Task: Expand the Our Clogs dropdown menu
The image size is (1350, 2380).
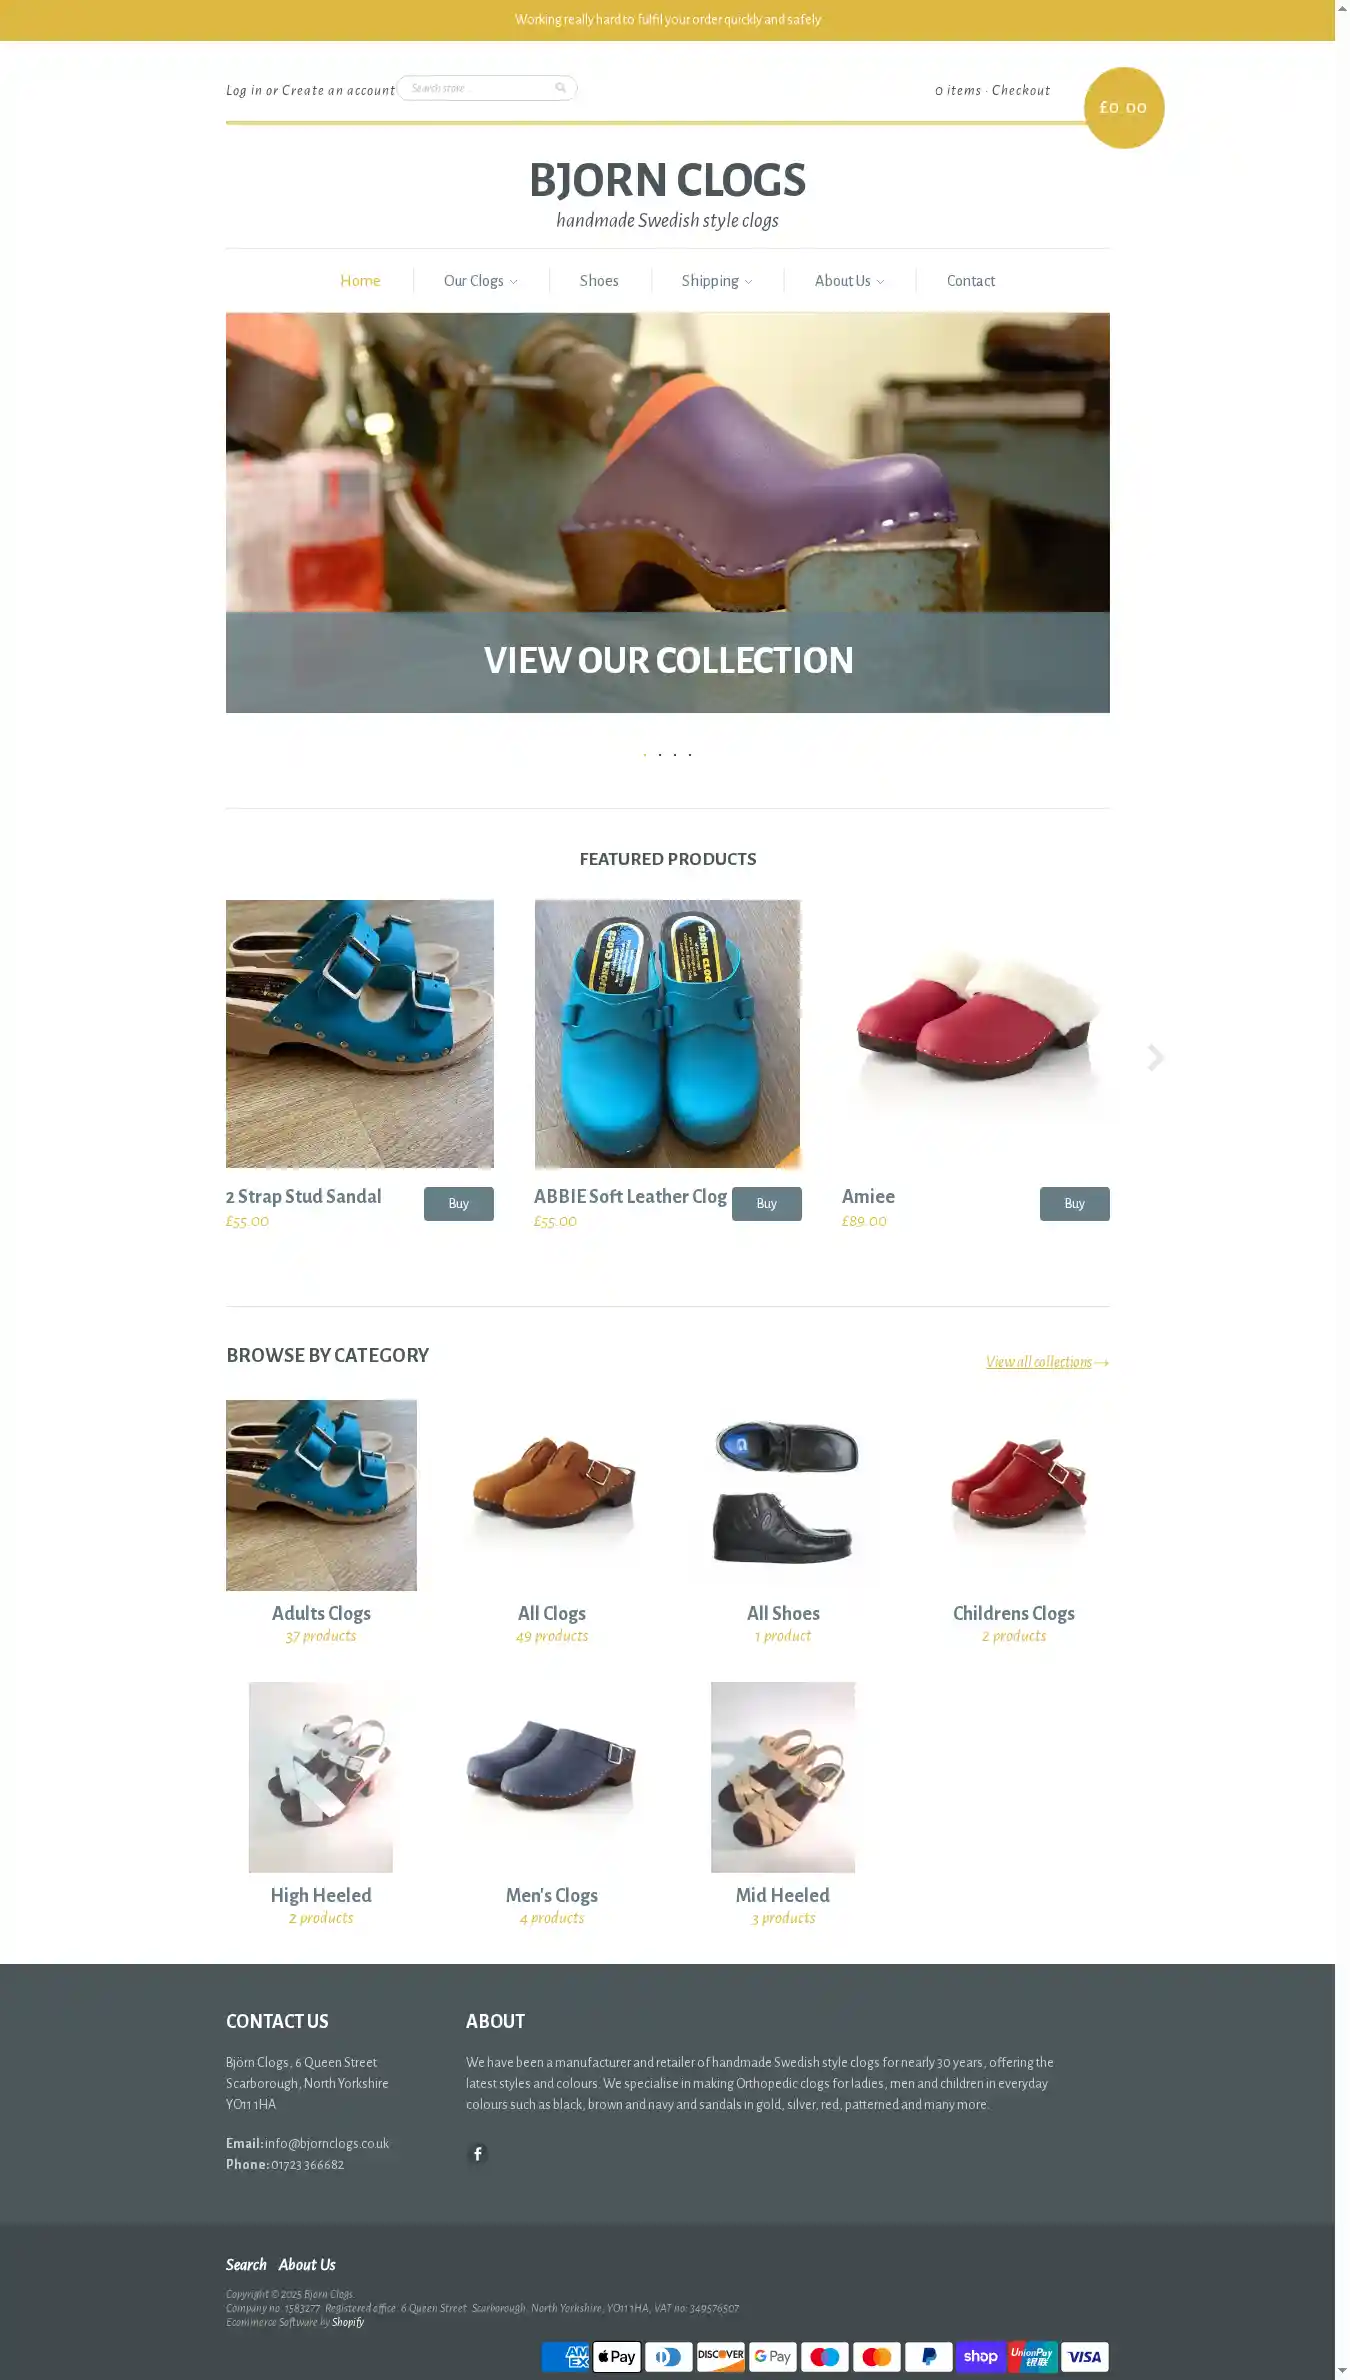Action: [481, 281]
